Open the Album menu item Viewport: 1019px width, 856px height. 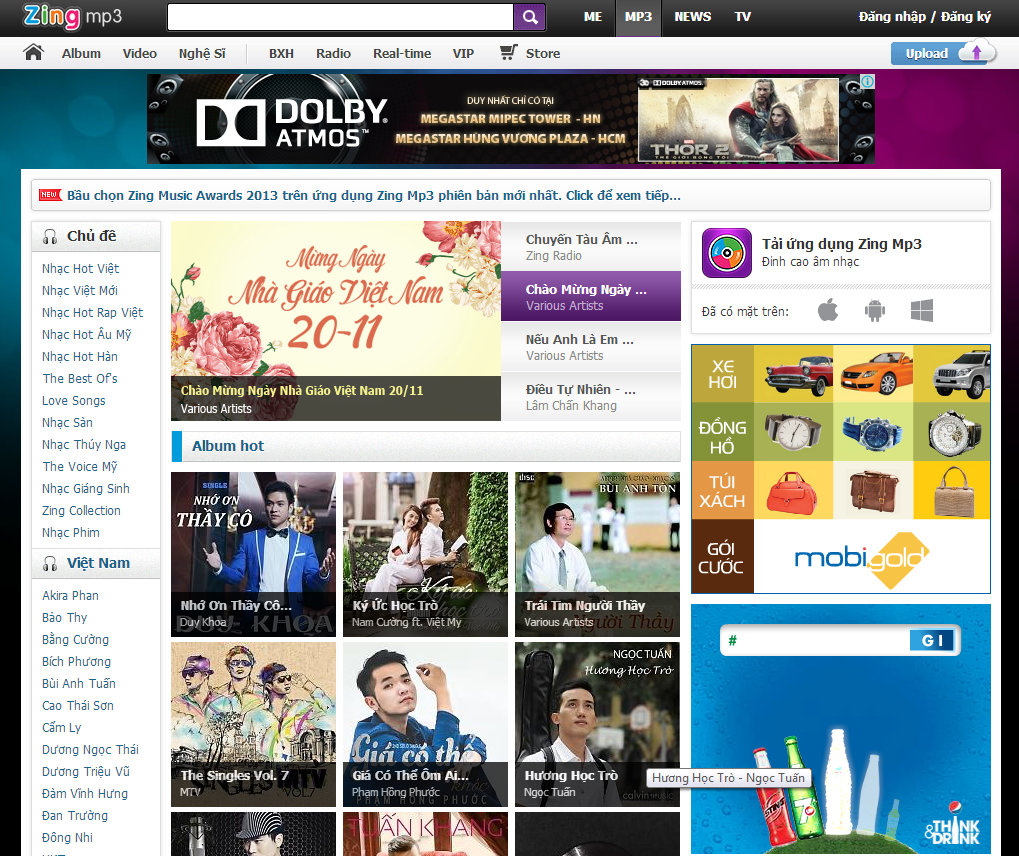point(81,53)
